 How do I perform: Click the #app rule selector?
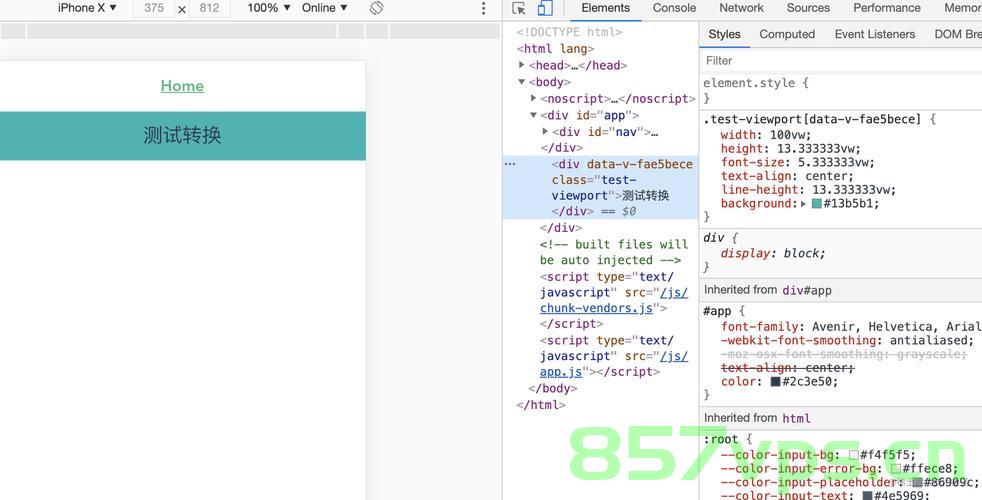click(x=717, y=311)
